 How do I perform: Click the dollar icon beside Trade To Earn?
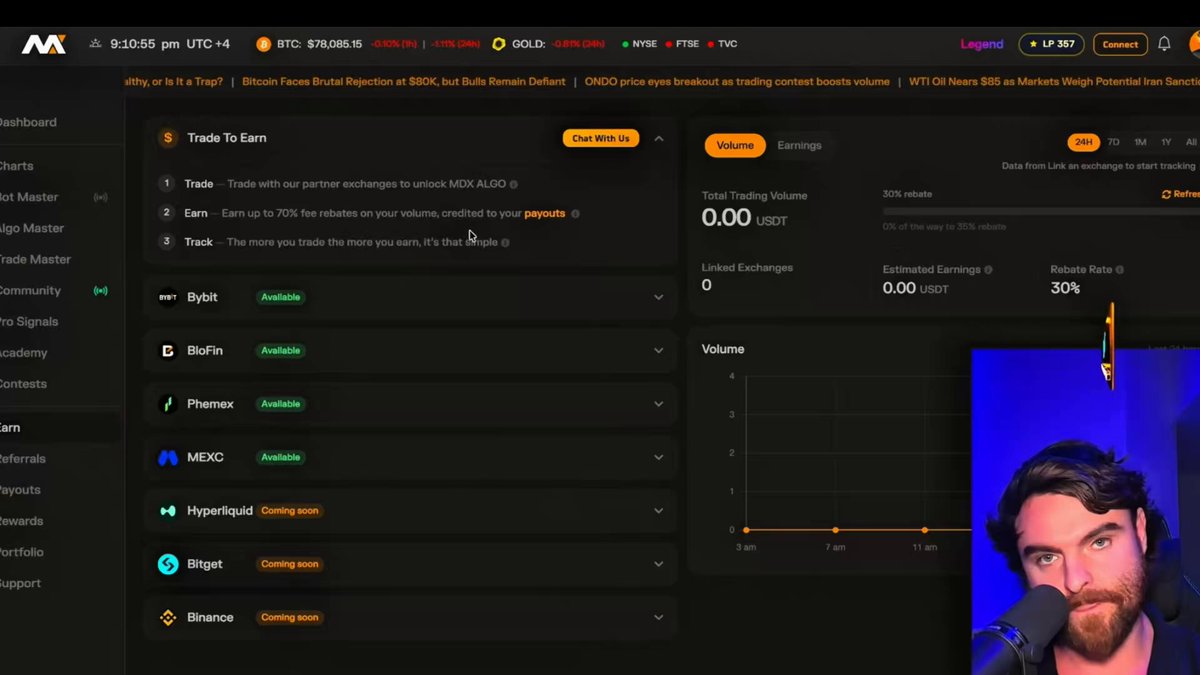click(x=168, y=138)
